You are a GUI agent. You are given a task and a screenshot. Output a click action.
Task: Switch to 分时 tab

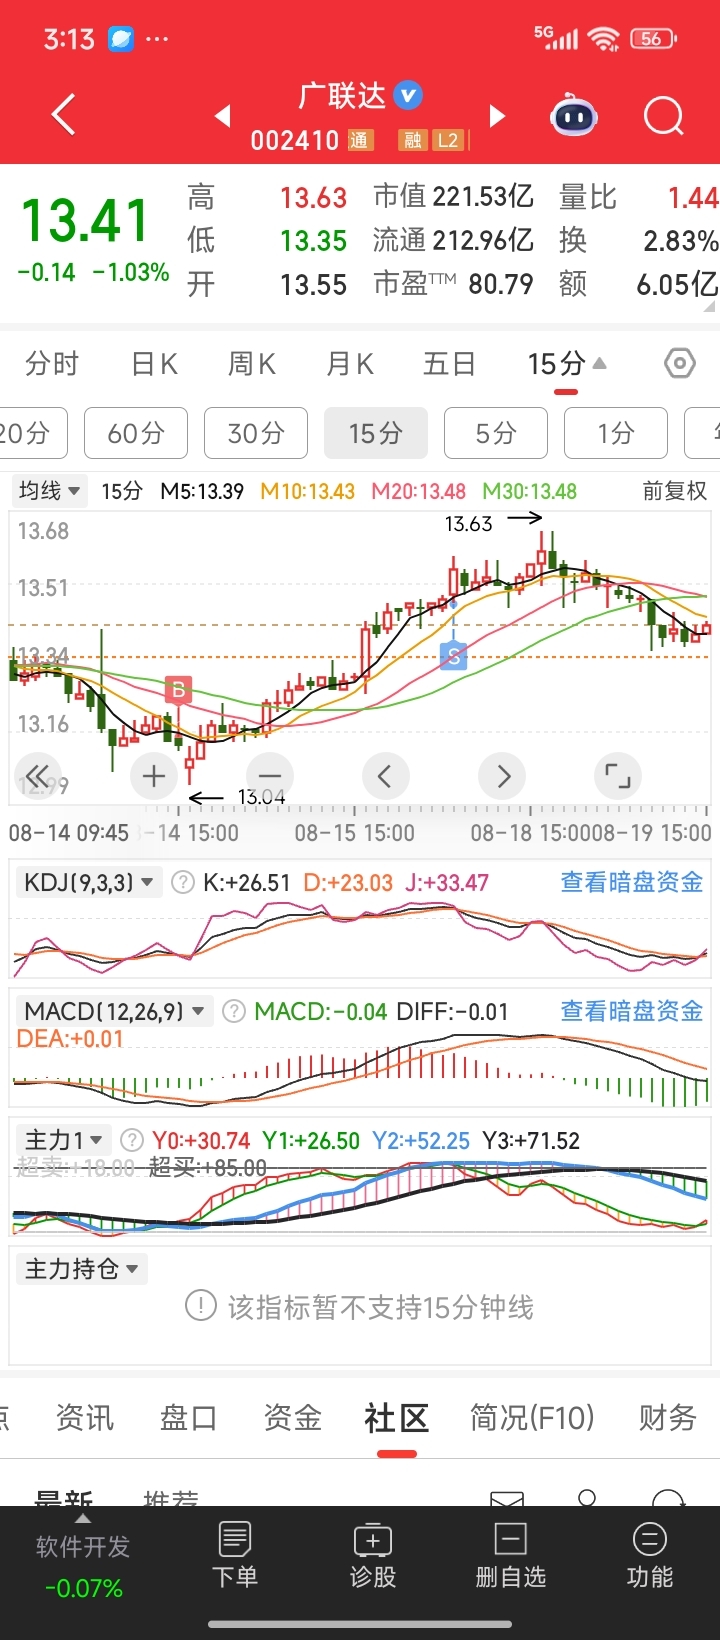pyautogui.click(x=52, y=363)
